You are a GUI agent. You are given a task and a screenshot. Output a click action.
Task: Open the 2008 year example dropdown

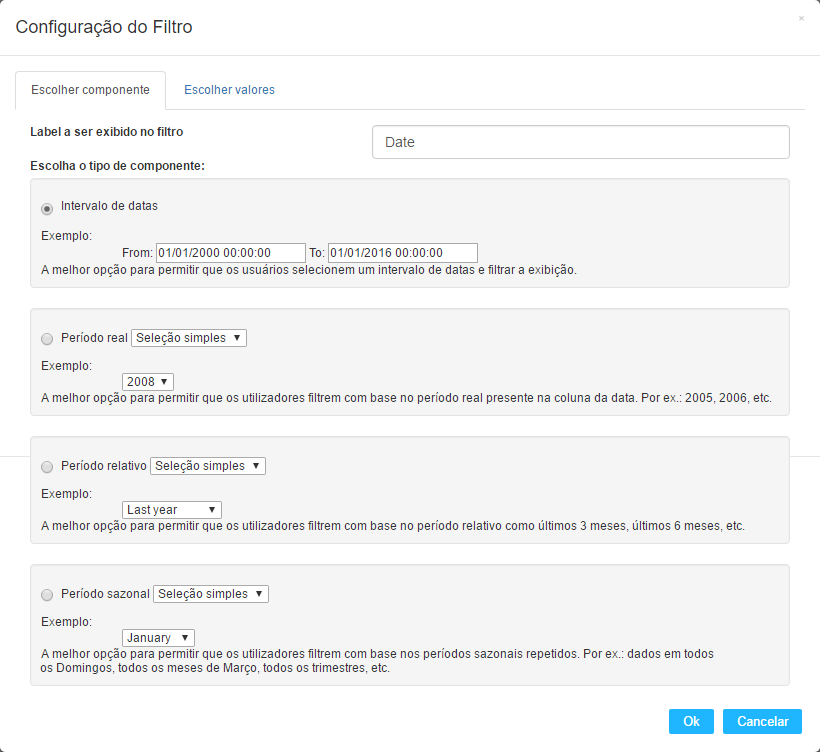pos(147,382)
